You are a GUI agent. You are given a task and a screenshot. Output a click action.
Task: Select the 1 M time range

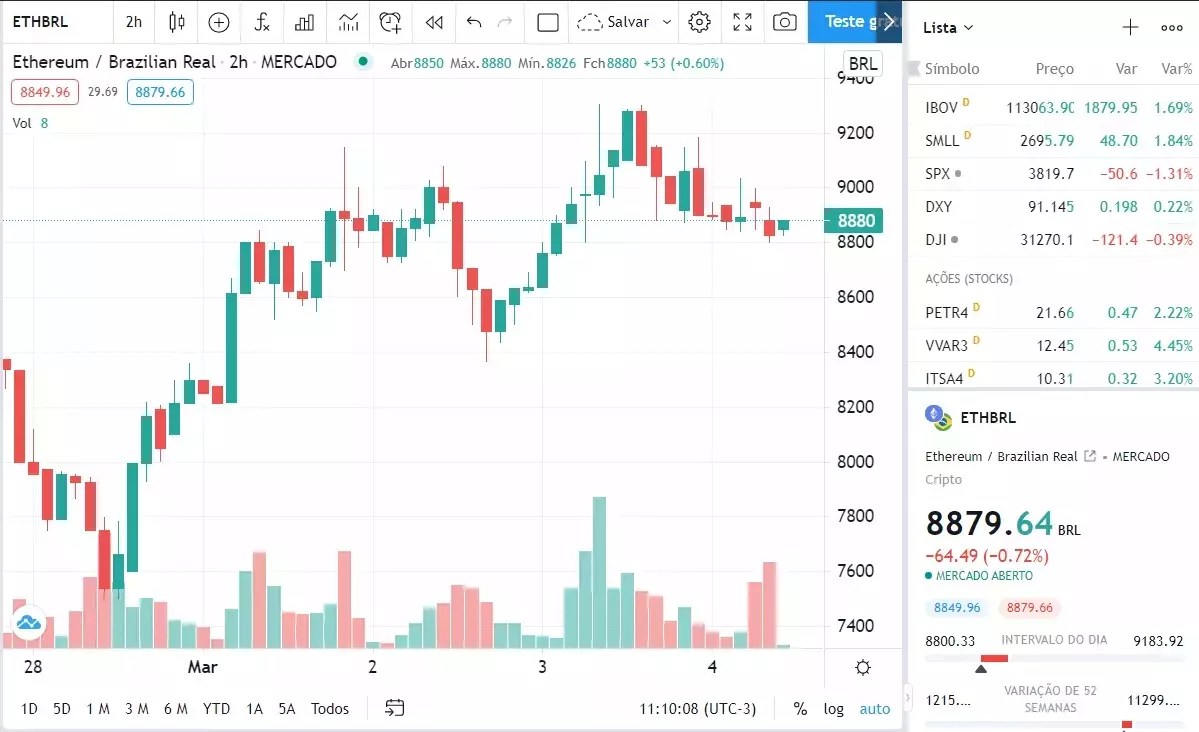pyautogui.click(x=98, y=708)
